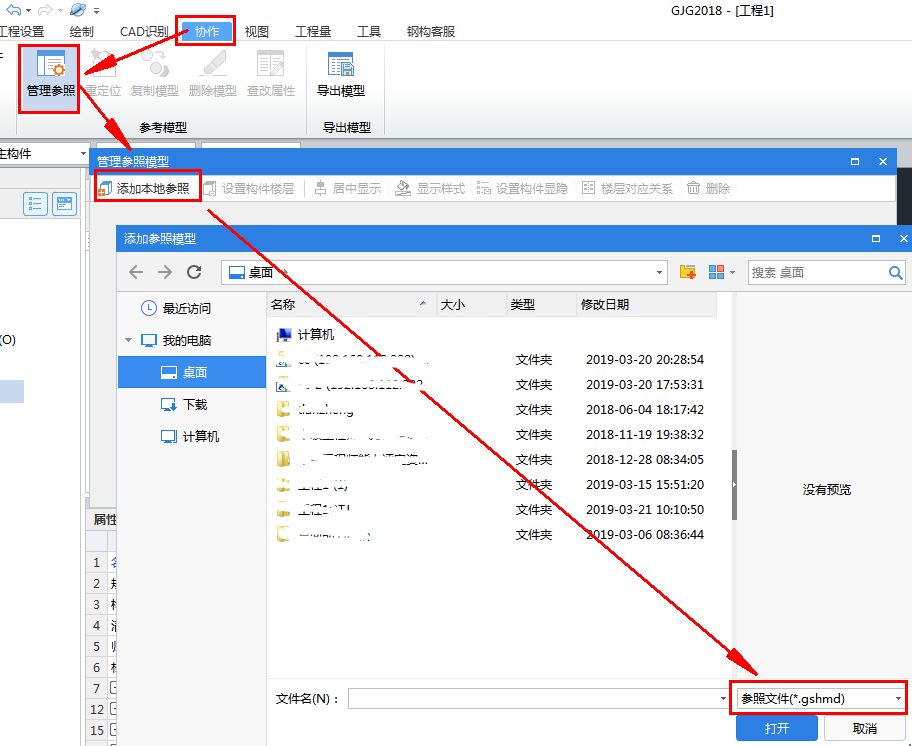This screenshot has height=746, width=912.
Task: Click the back navigation arrow
Action: [x=136, y=272]
